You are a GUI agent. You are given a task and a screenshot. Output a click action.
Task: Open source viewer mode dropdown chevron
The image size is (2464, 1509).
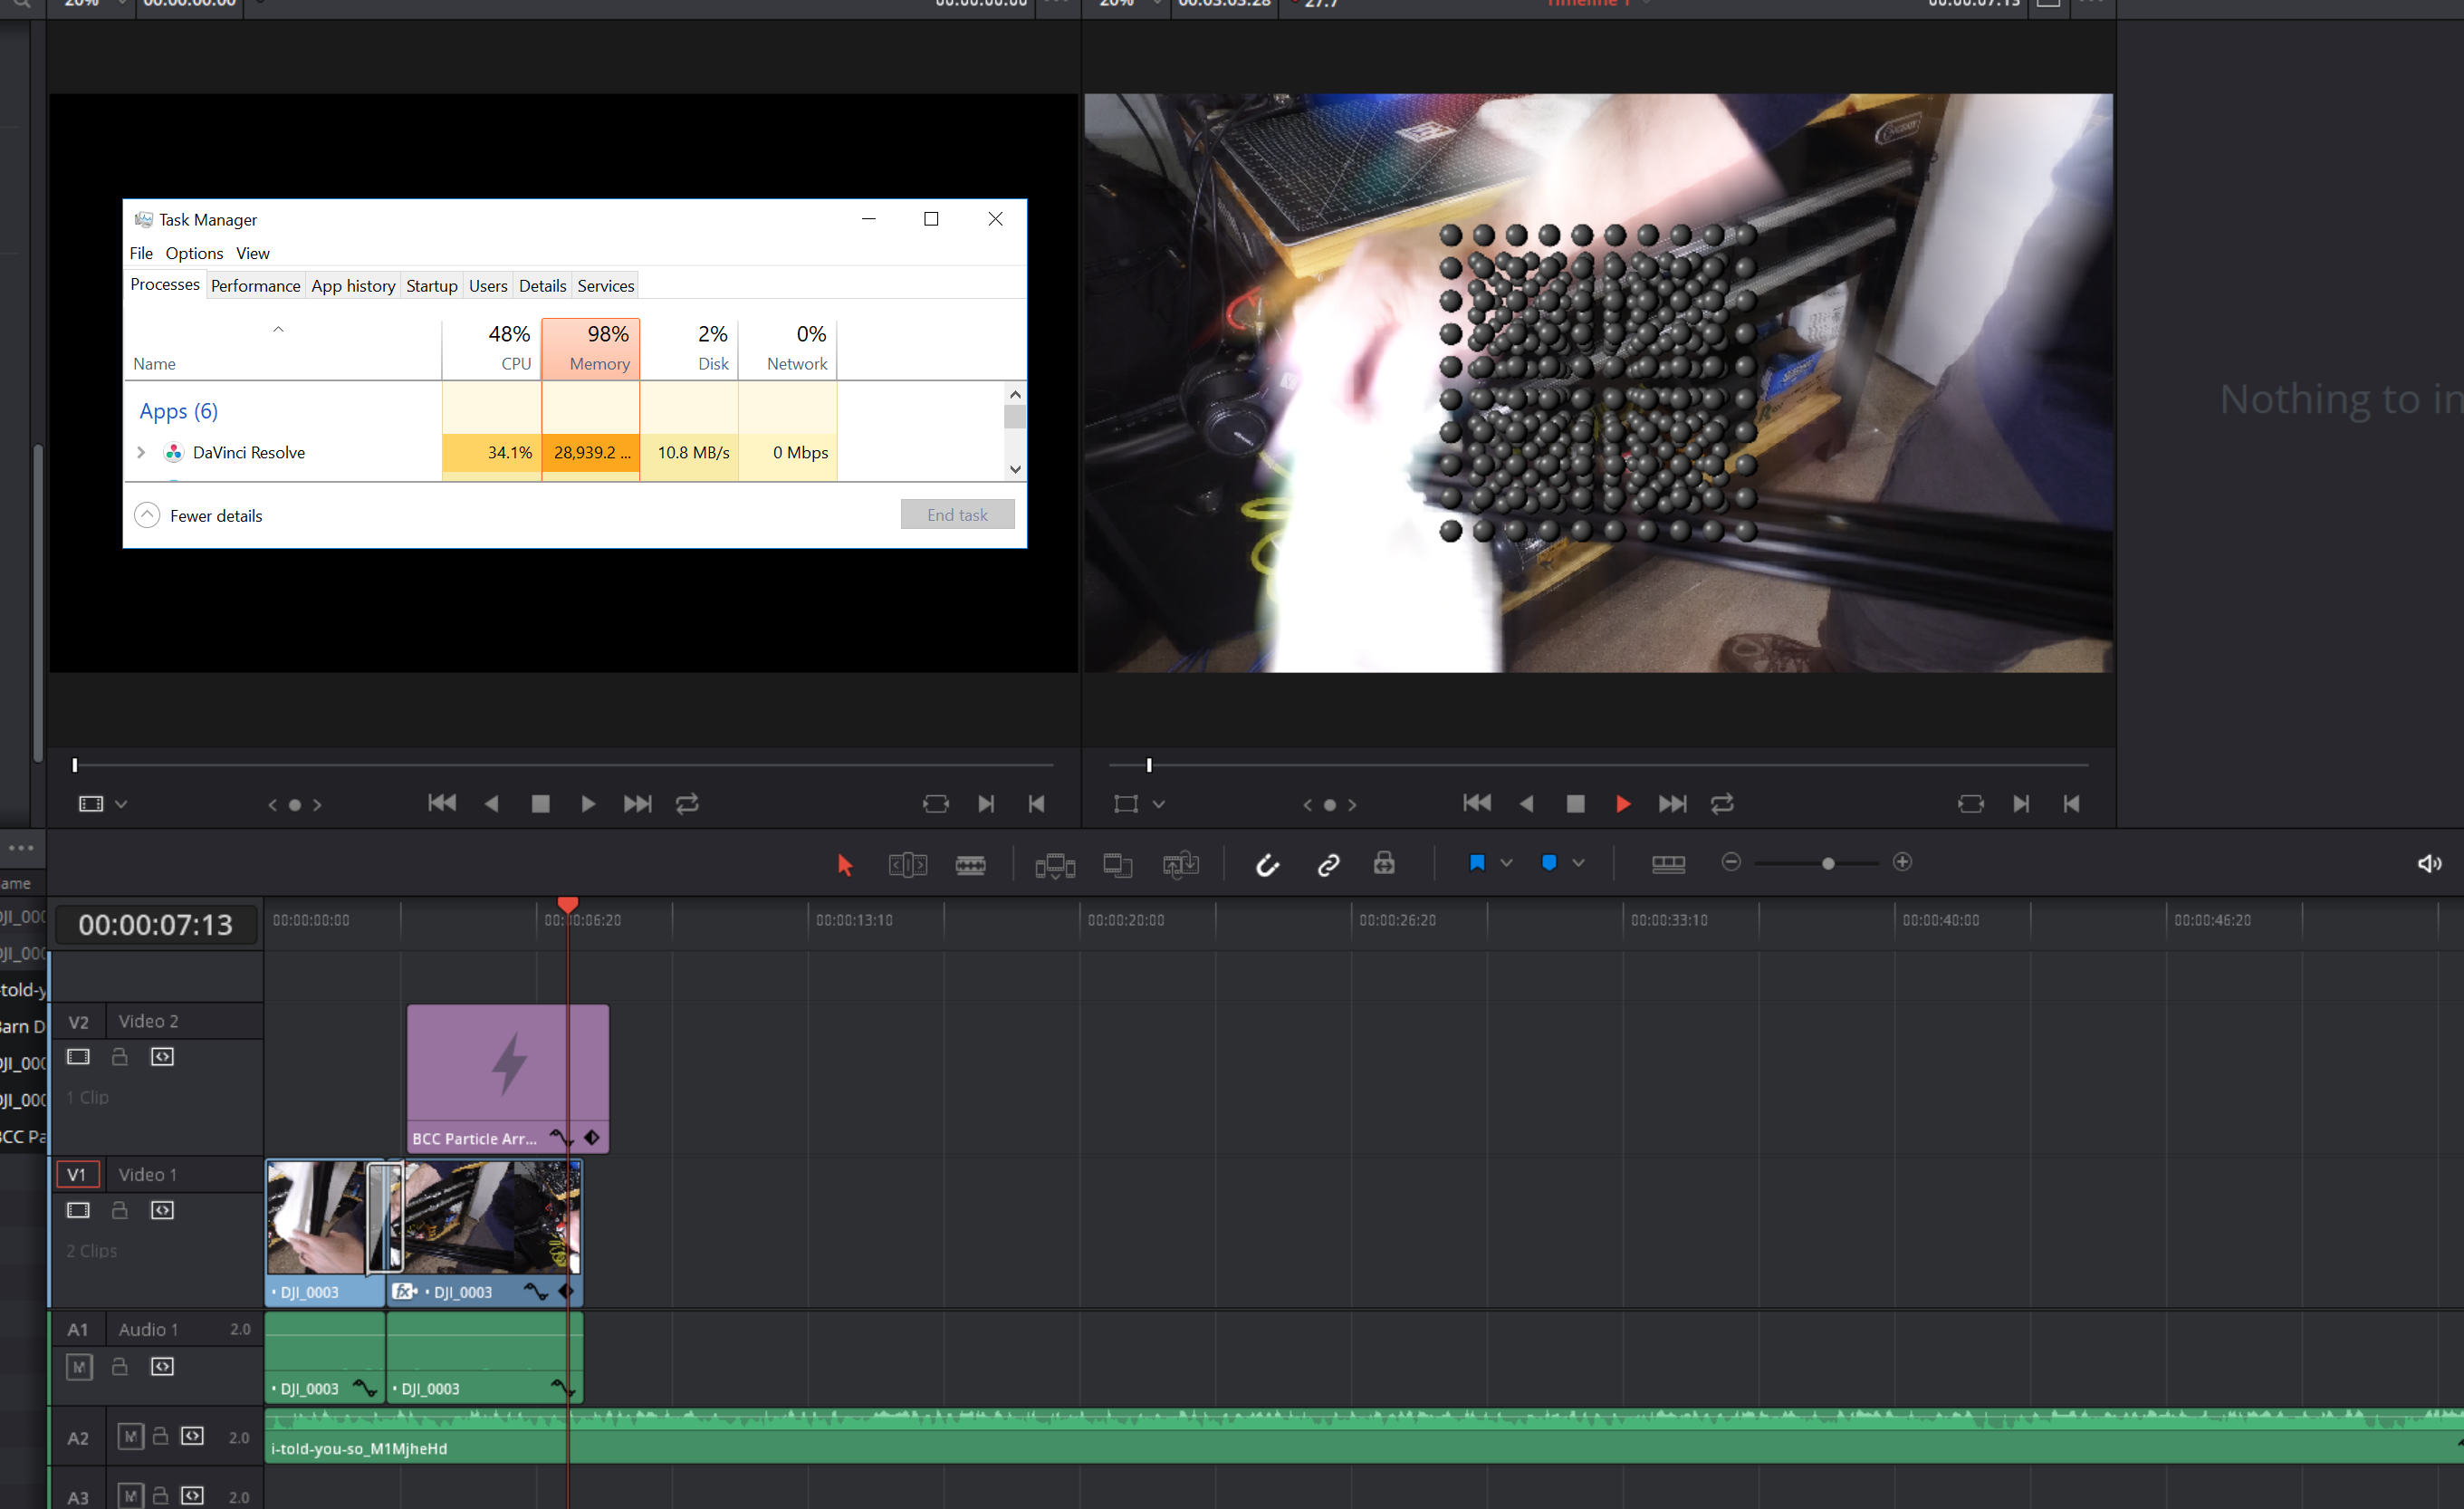point(121,804)
